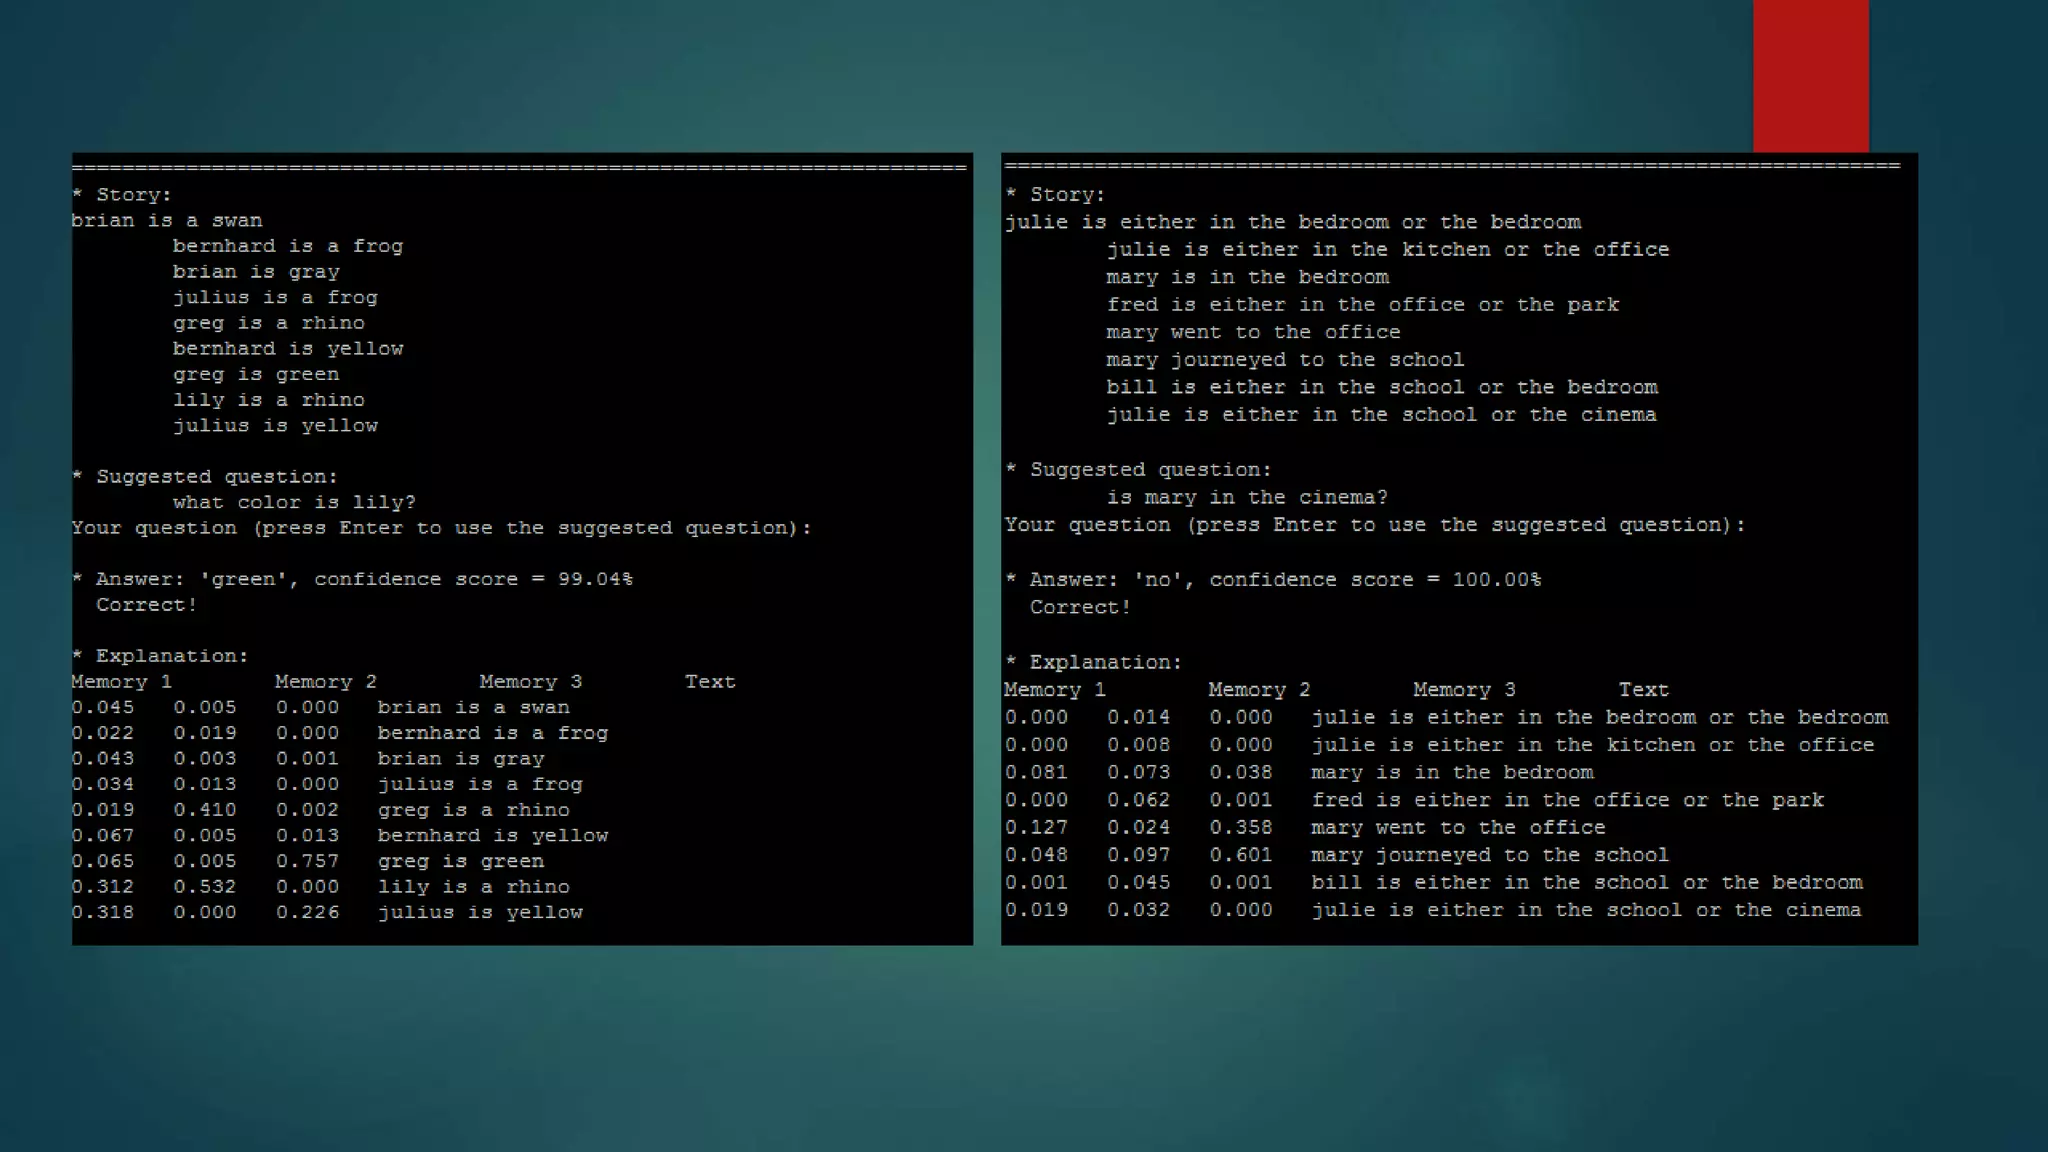Click the 'greg is green' explanation row
2048x1152 pixels.
[x=460, y=861]
